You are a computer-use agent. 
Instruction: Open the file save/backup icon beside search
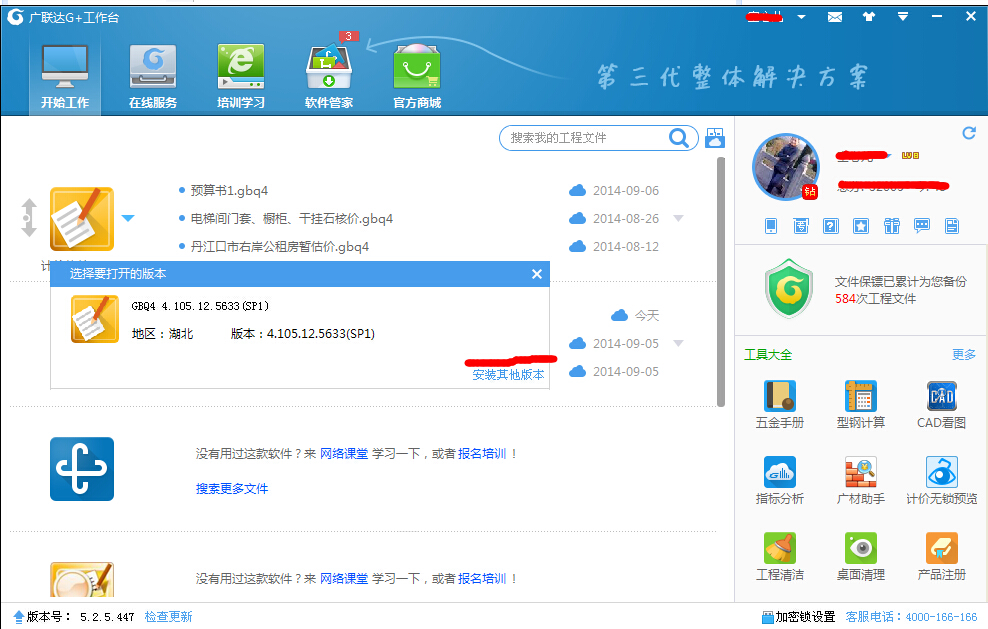(715, 137)
